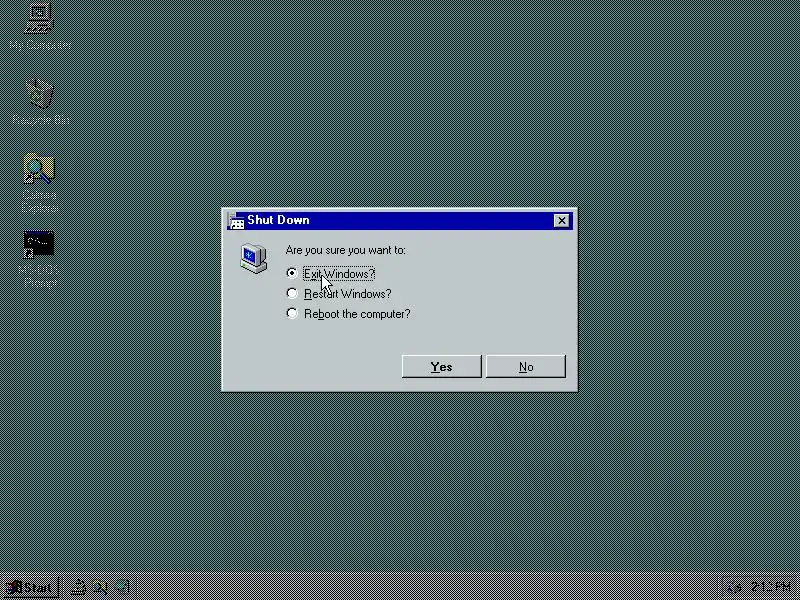The height and width of the screenshot is (600, 800).
Task: Click the green monitor icon in taskbar
Action: pos(122,587)
